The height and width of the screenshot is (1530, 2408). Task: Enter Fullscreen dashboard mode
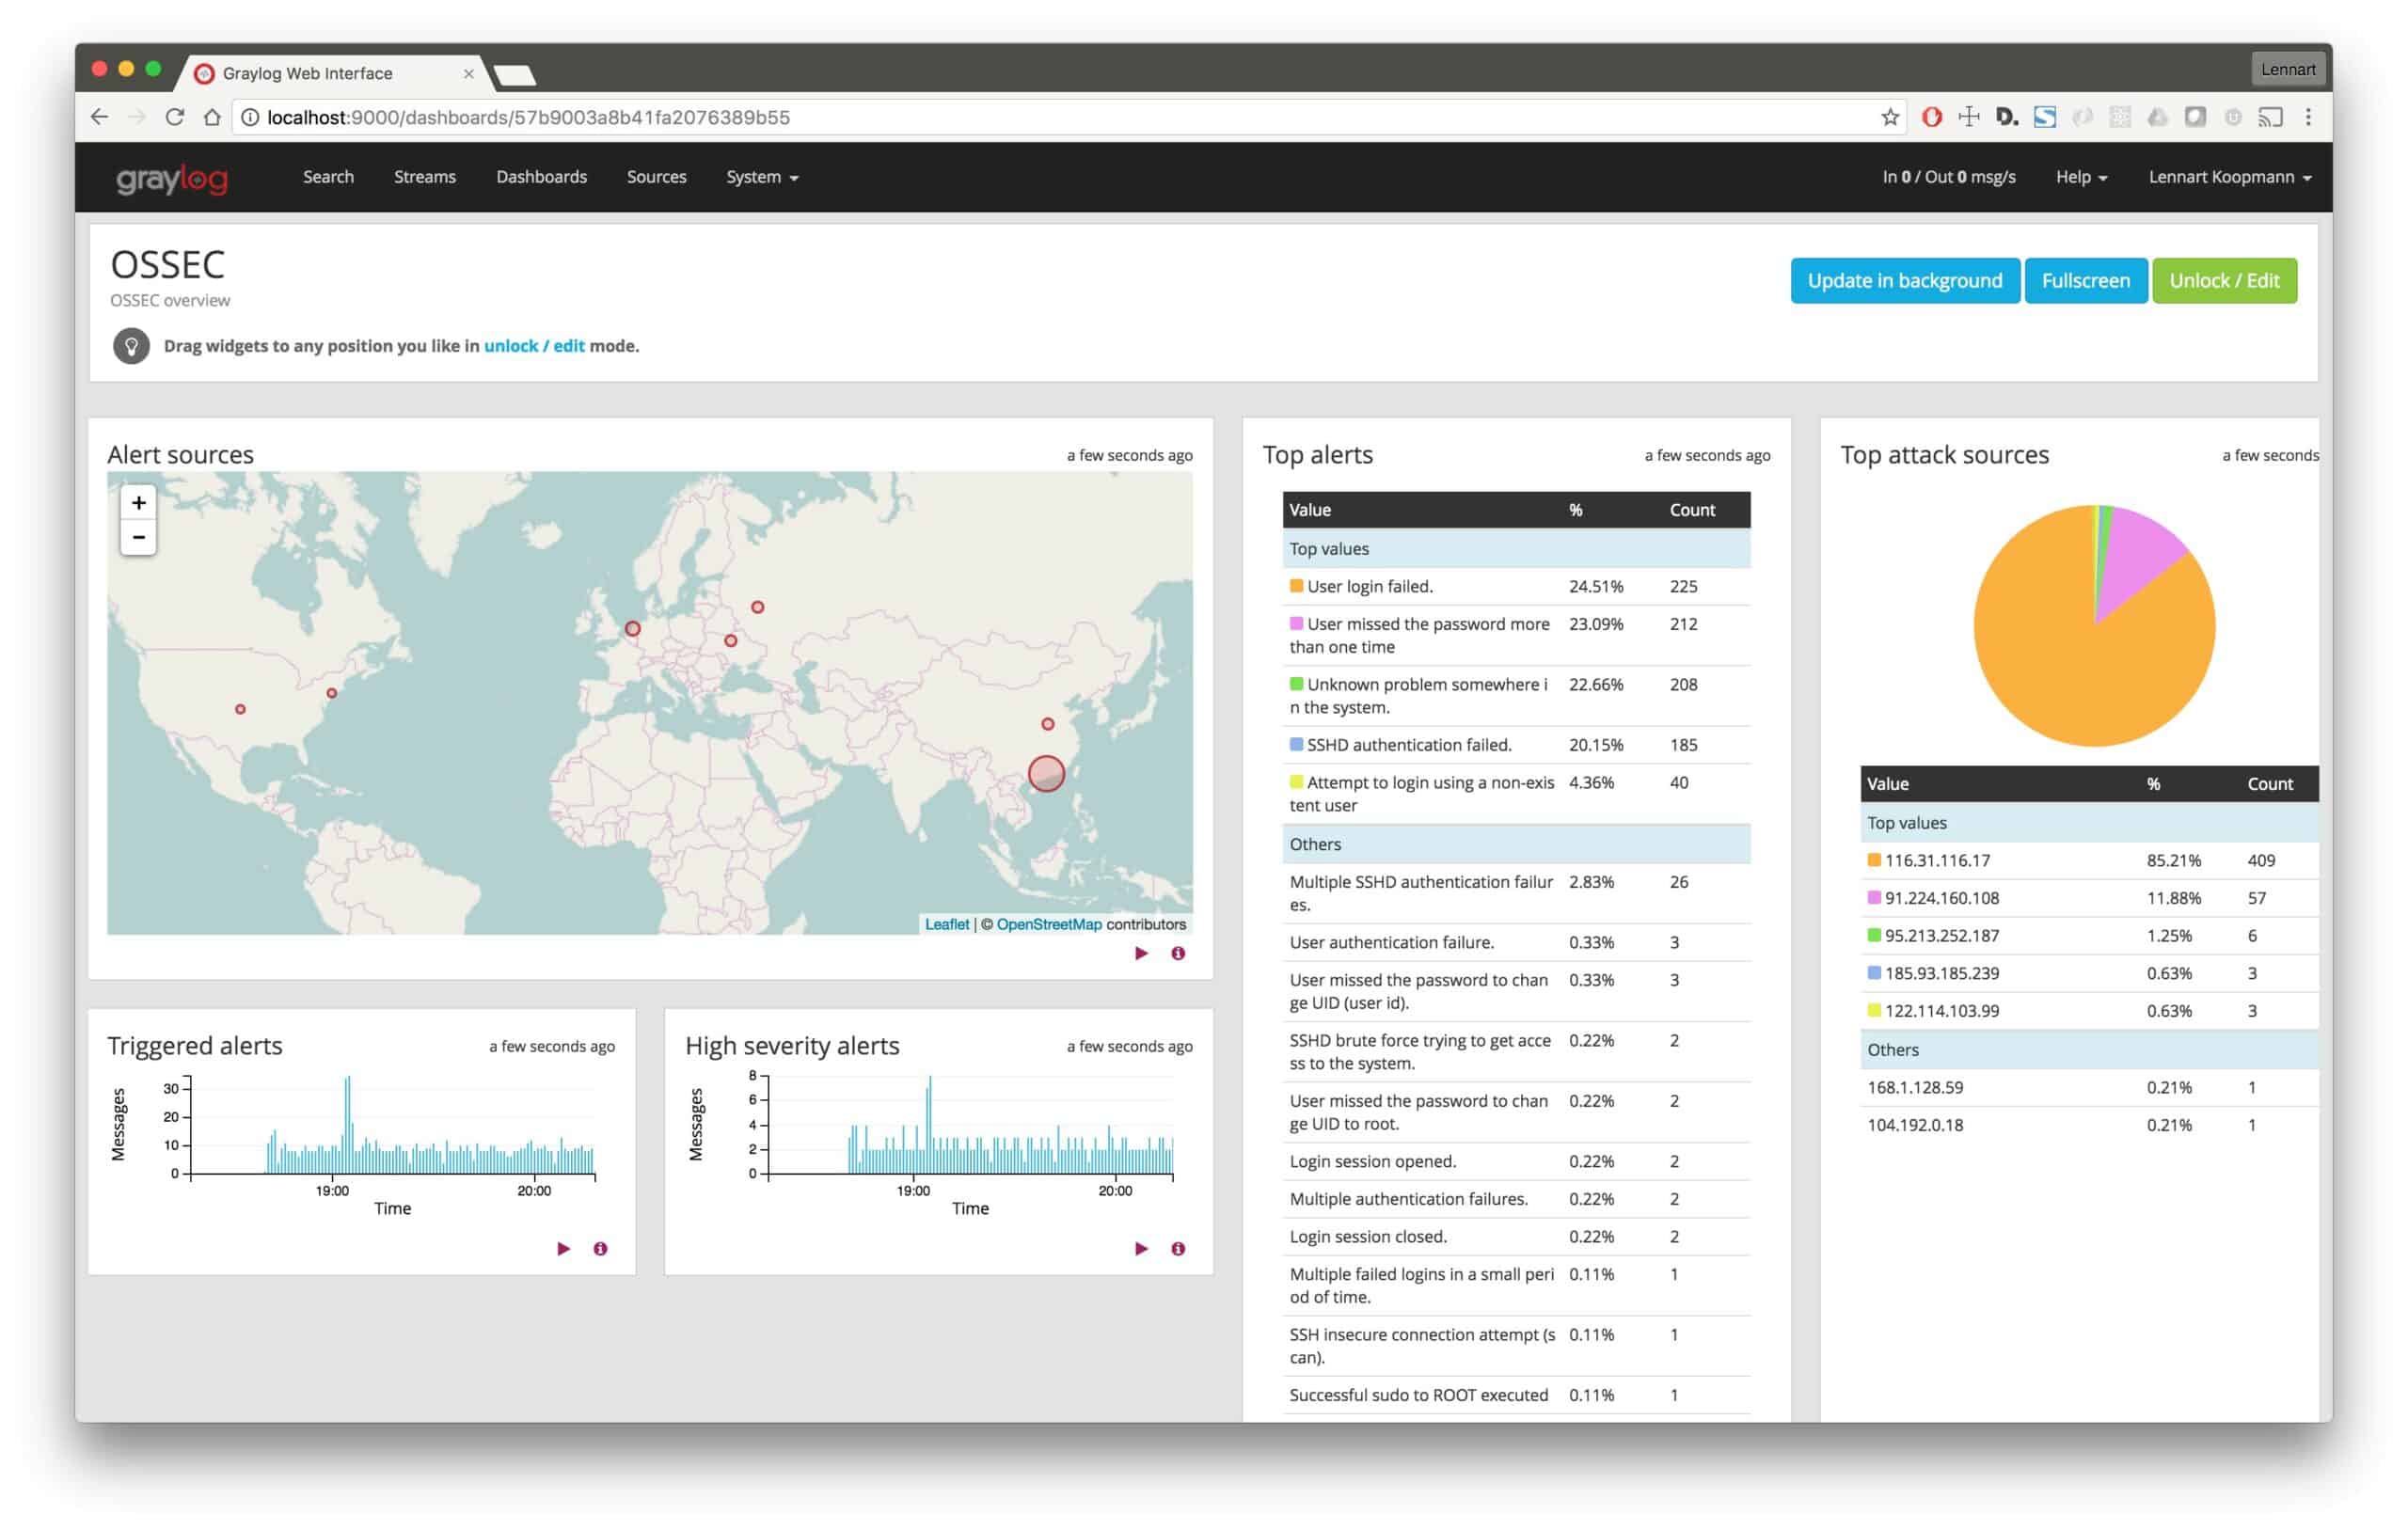point(2085,281)
